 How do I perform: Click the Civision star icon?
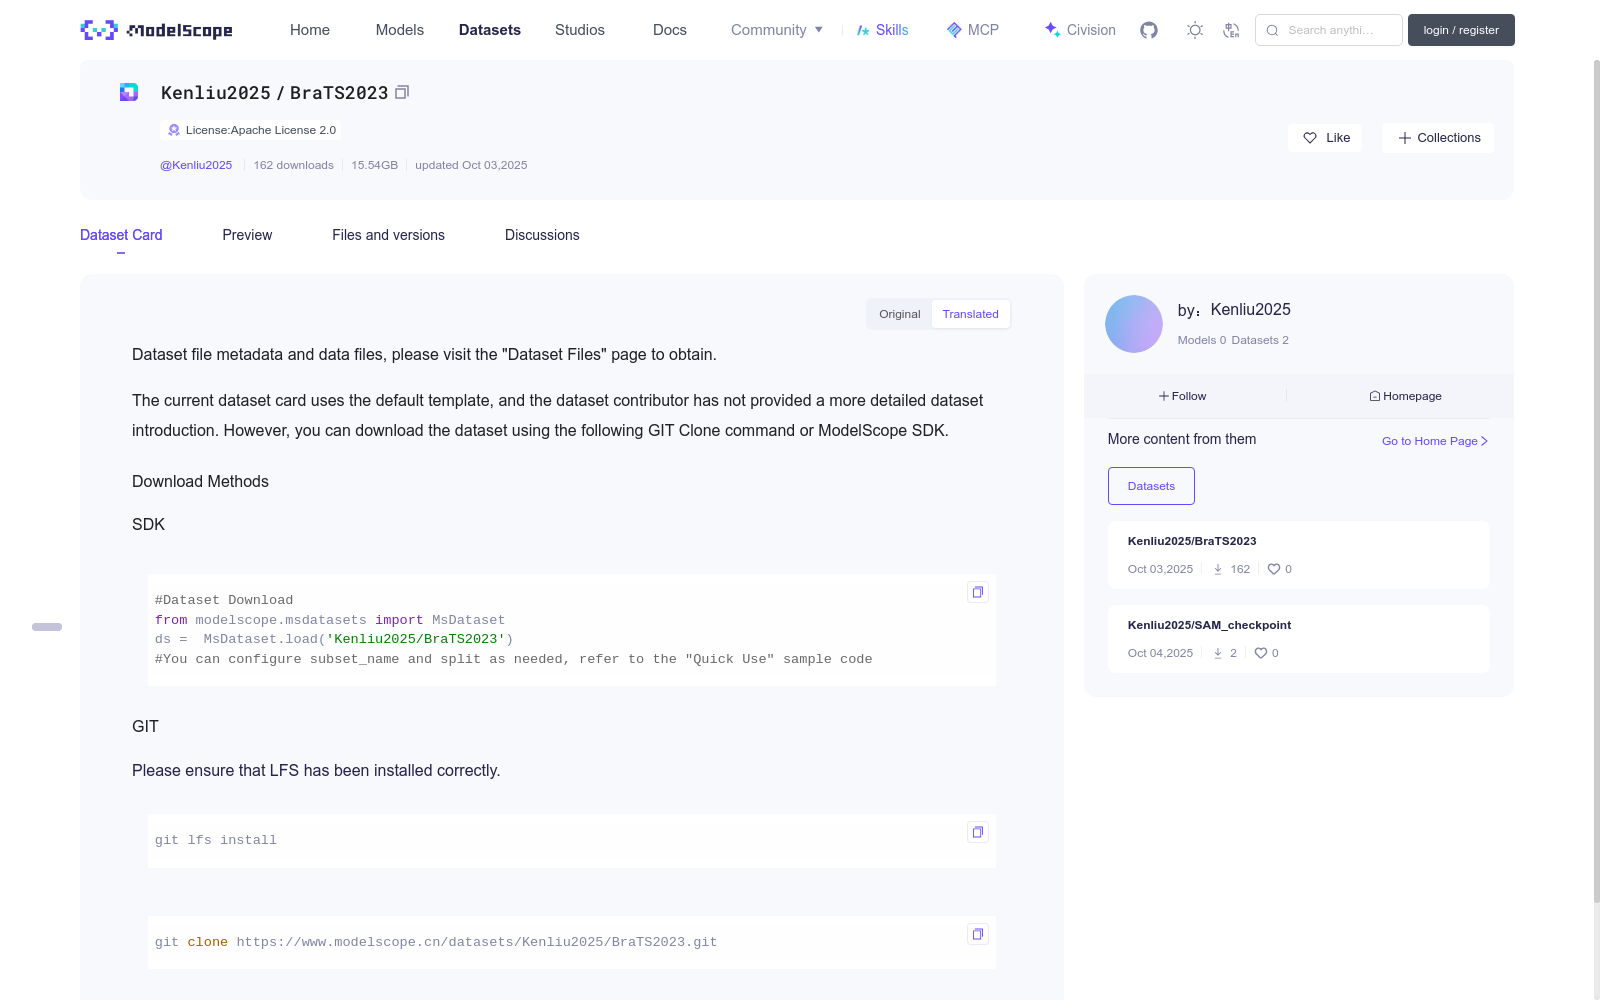point(1052,30)
